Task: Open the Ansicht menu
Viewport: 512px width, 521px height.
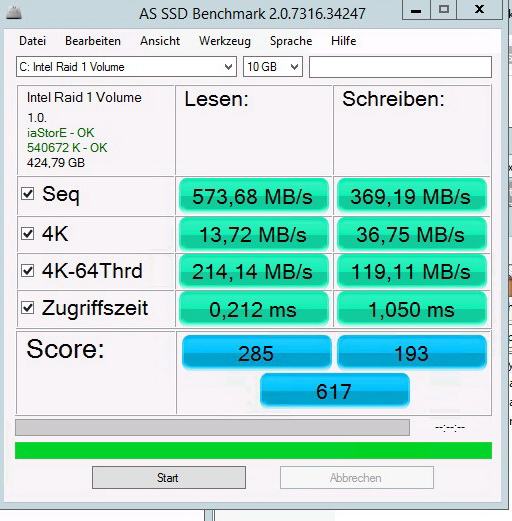Action: [160, 41]
